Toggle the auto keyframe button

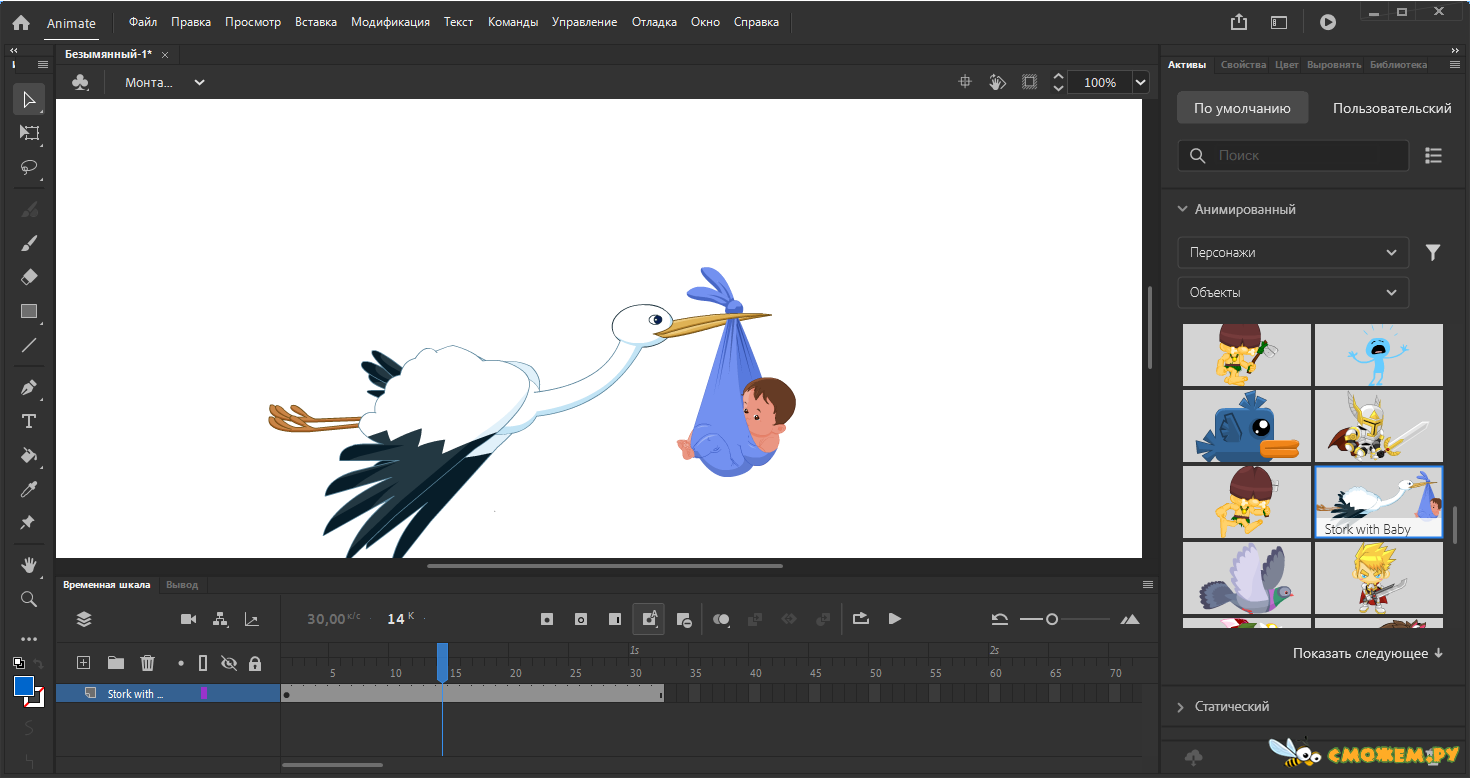pyautogui.click(x=648, y=619)
